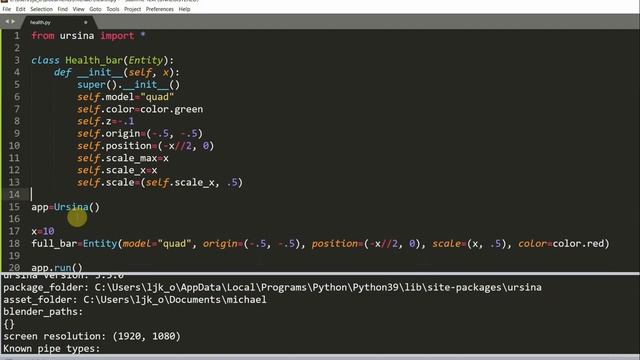
Task: Click 'from ursina import' on line 1
Action: tap(83, 36)
